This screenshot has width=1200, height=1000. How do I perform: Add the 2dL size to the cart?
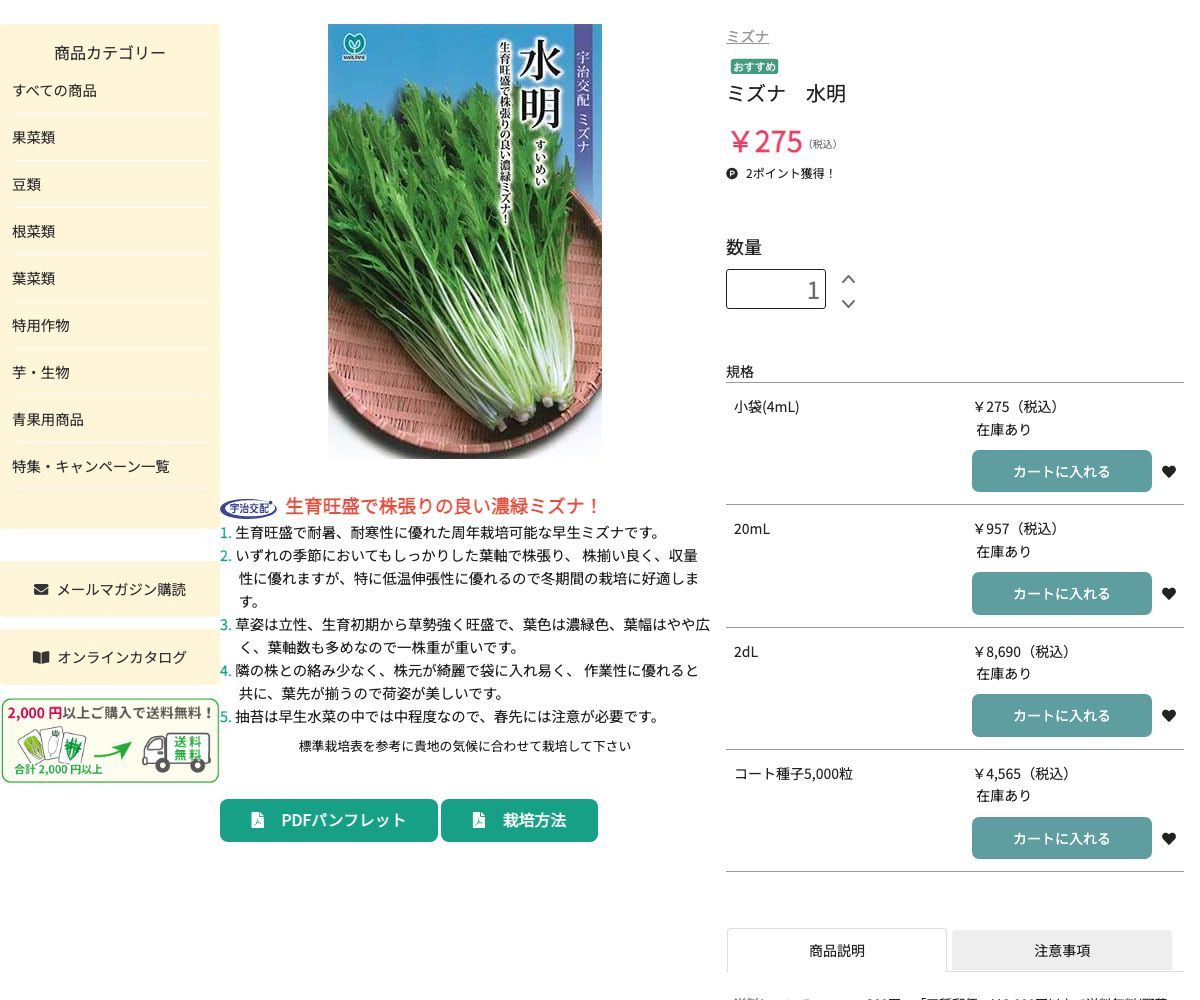[x=1062, y=715]
